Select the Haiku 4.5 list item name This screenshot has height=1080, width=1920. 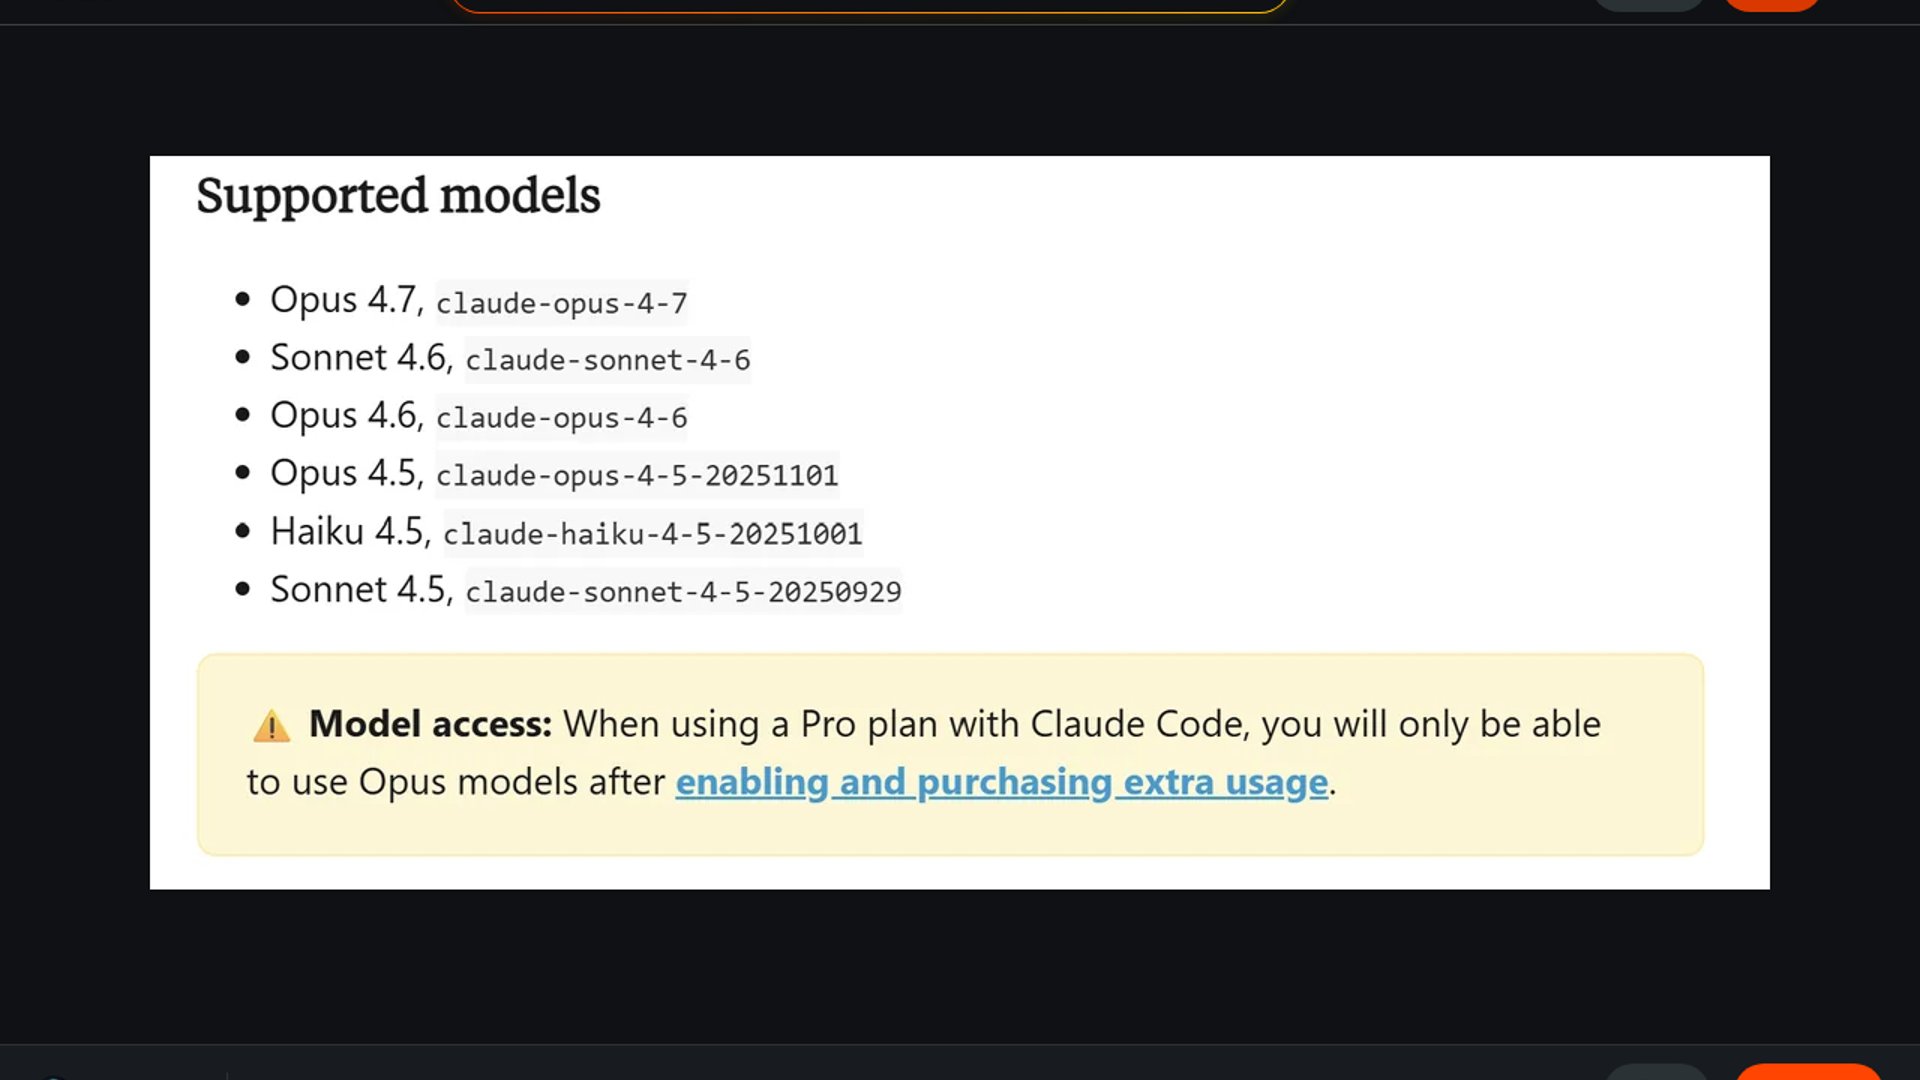click(x=346, y=531)
